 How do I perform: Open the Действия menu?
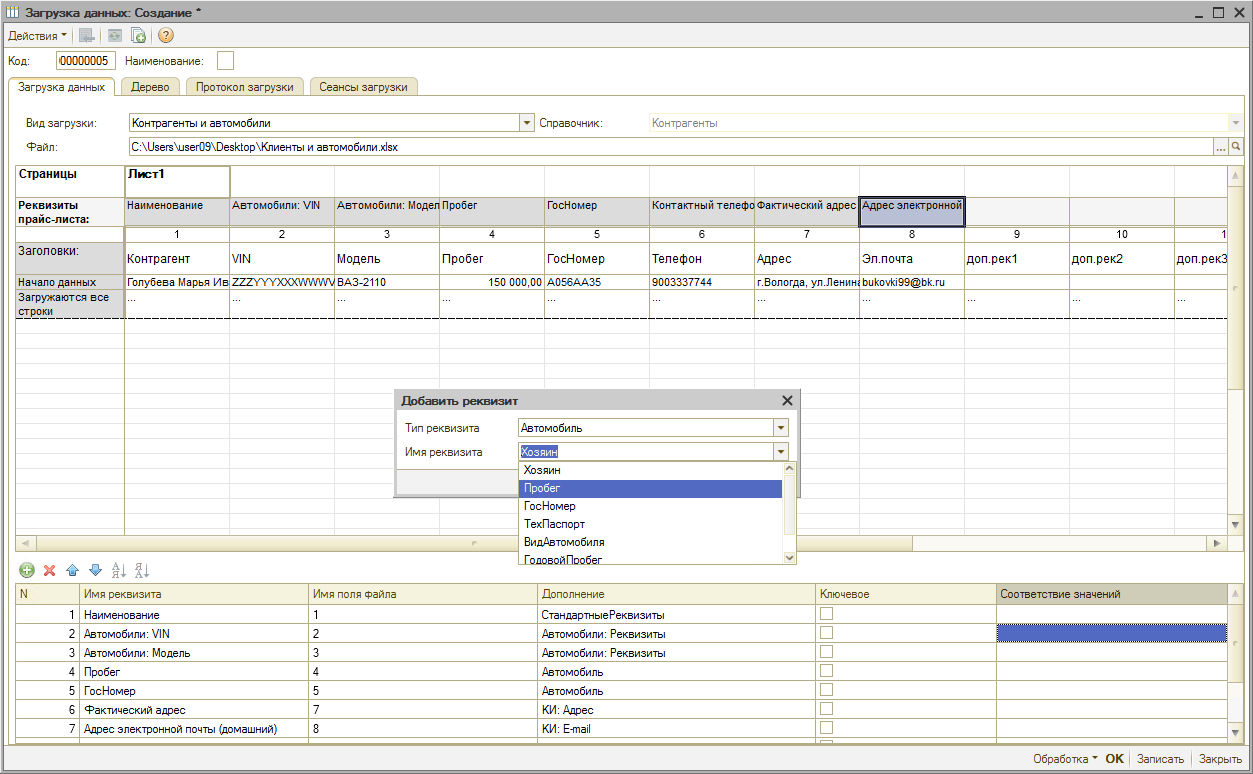click(x=37, y=36)
